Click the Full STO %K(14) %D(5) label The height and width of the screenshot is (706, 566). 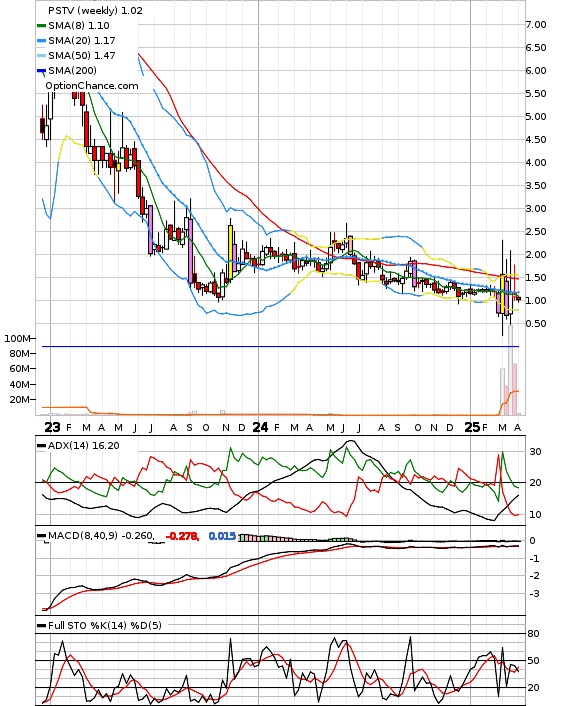pos(104,625)
